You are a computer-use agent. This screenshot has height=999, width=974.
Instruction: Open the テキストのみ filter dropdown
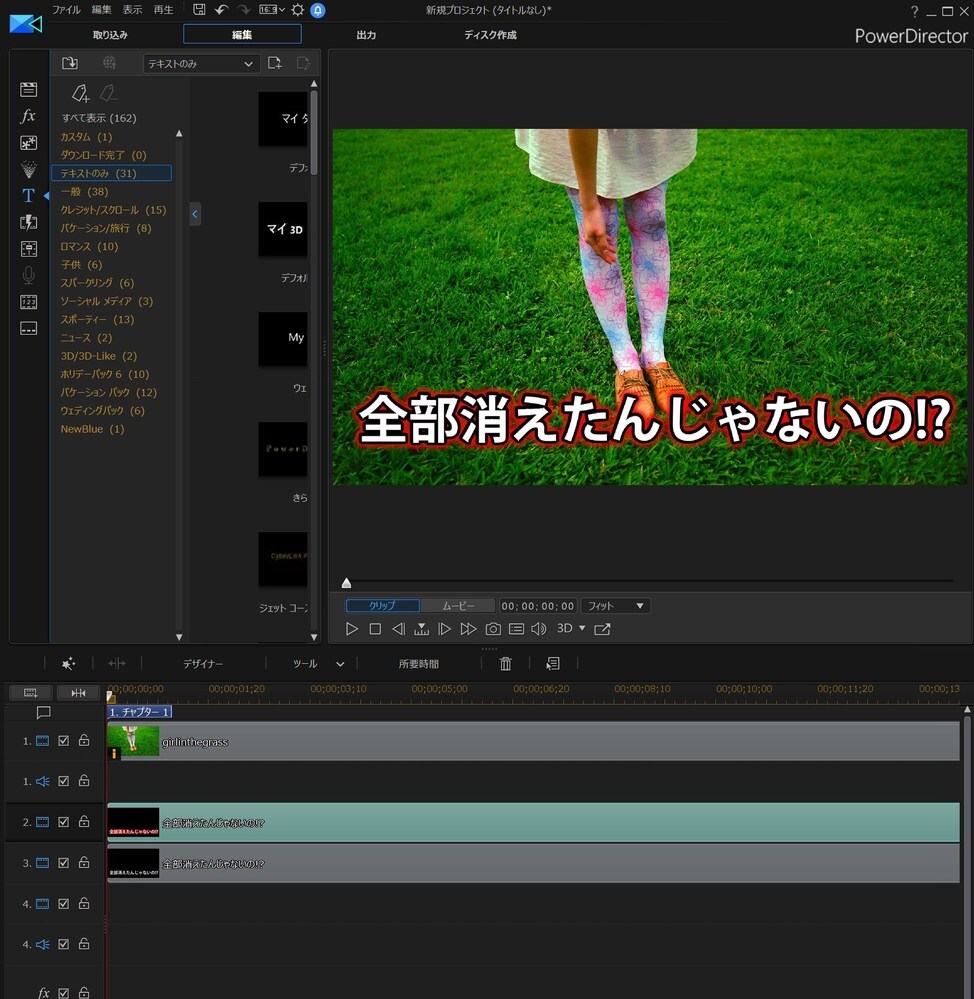(201, 64)
